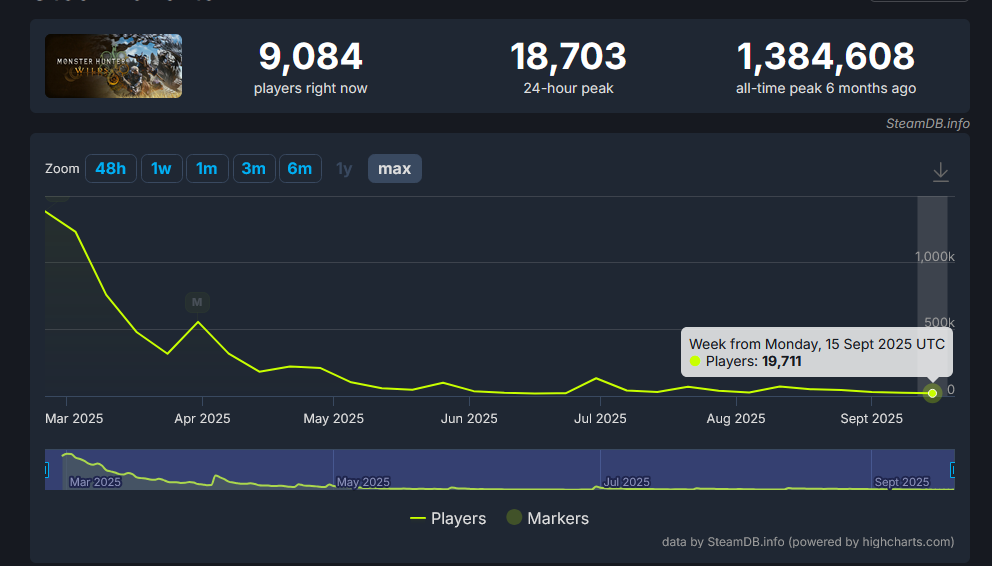This screenshot has width=992, height=566.
Task: Click the 9,084 players right now value
Action: click(x=311, y=56)
